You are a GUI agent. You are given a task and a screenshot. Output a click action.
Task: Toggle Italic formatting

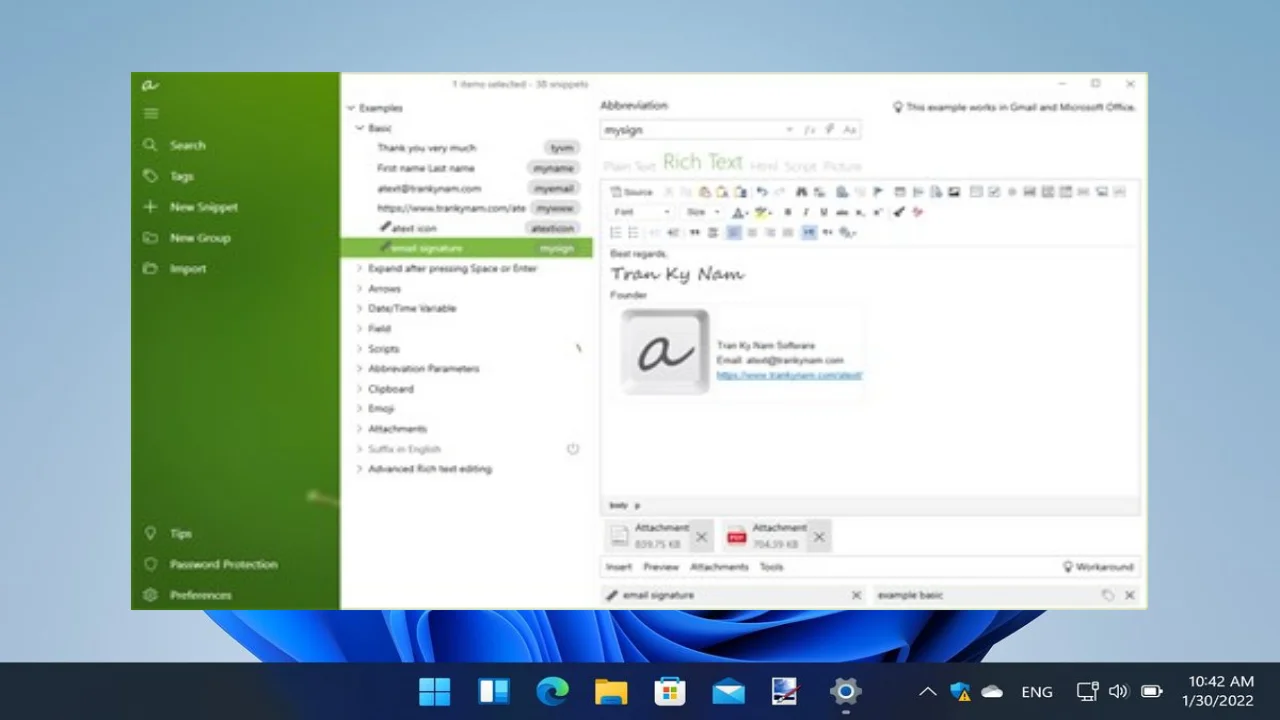click(x=806, y=212)
